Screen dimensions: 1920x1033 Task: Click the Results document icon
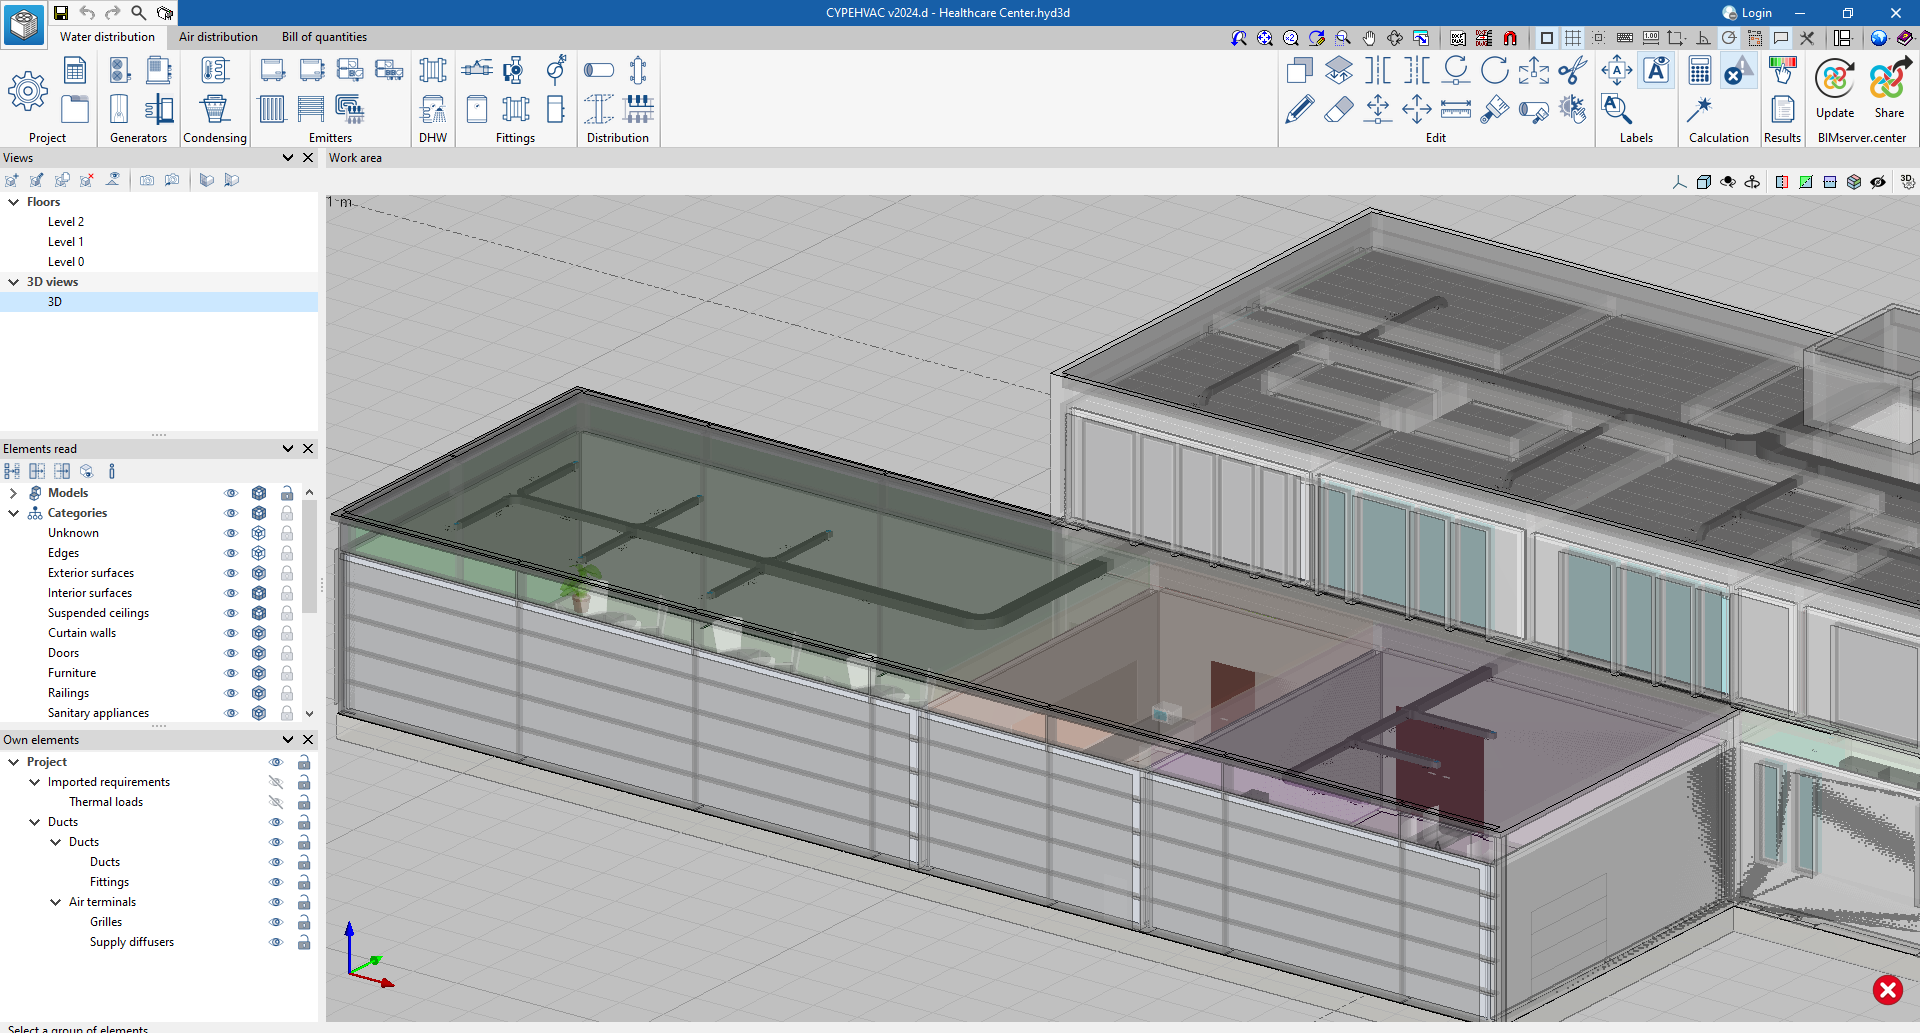tap(1782, 109)
